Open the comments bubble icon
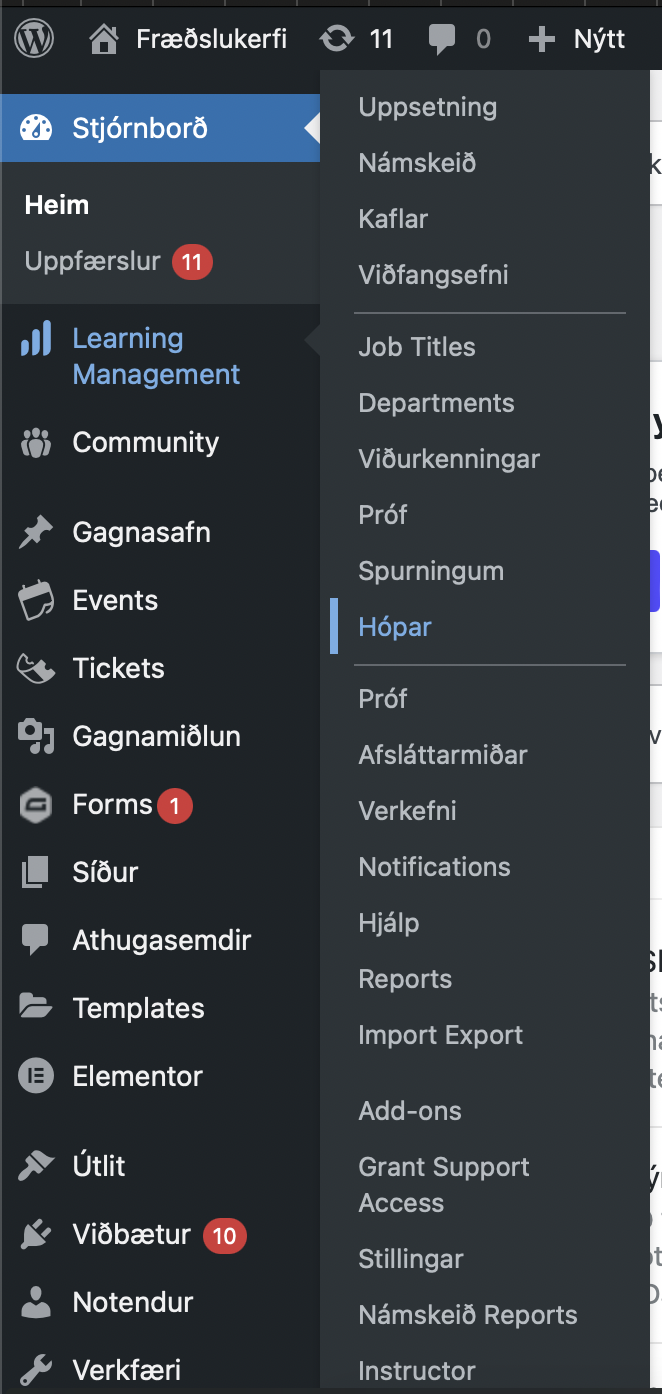 pos(441,39)
